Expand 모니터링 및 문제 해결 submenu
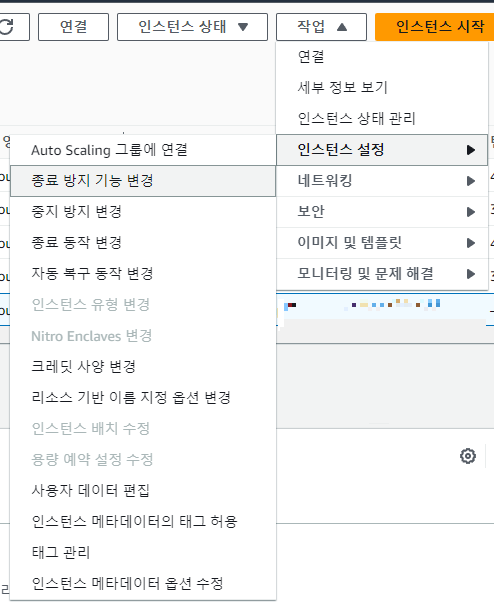Viewport: 494px width, 603px height. pyautogui.click(x=382, y=274)
